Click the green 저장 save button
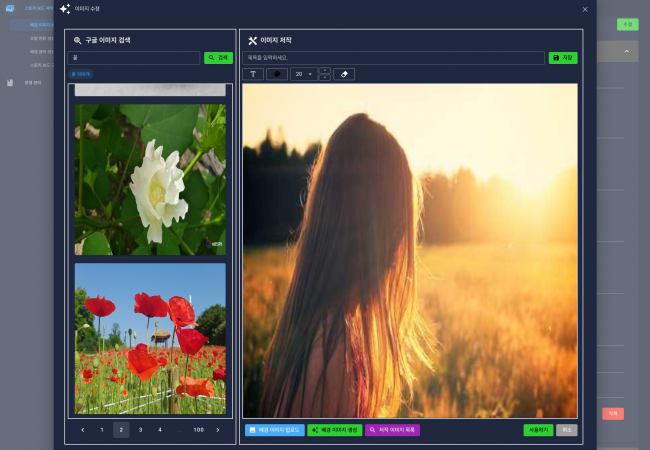 click(563, 58)
